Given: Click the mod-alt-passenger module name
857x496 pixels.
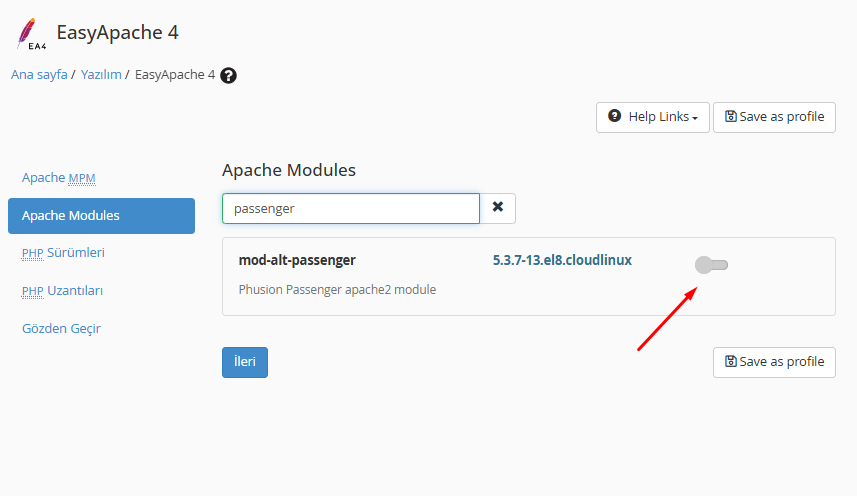Looking at the screenshot, I should (x=297, y=260).
